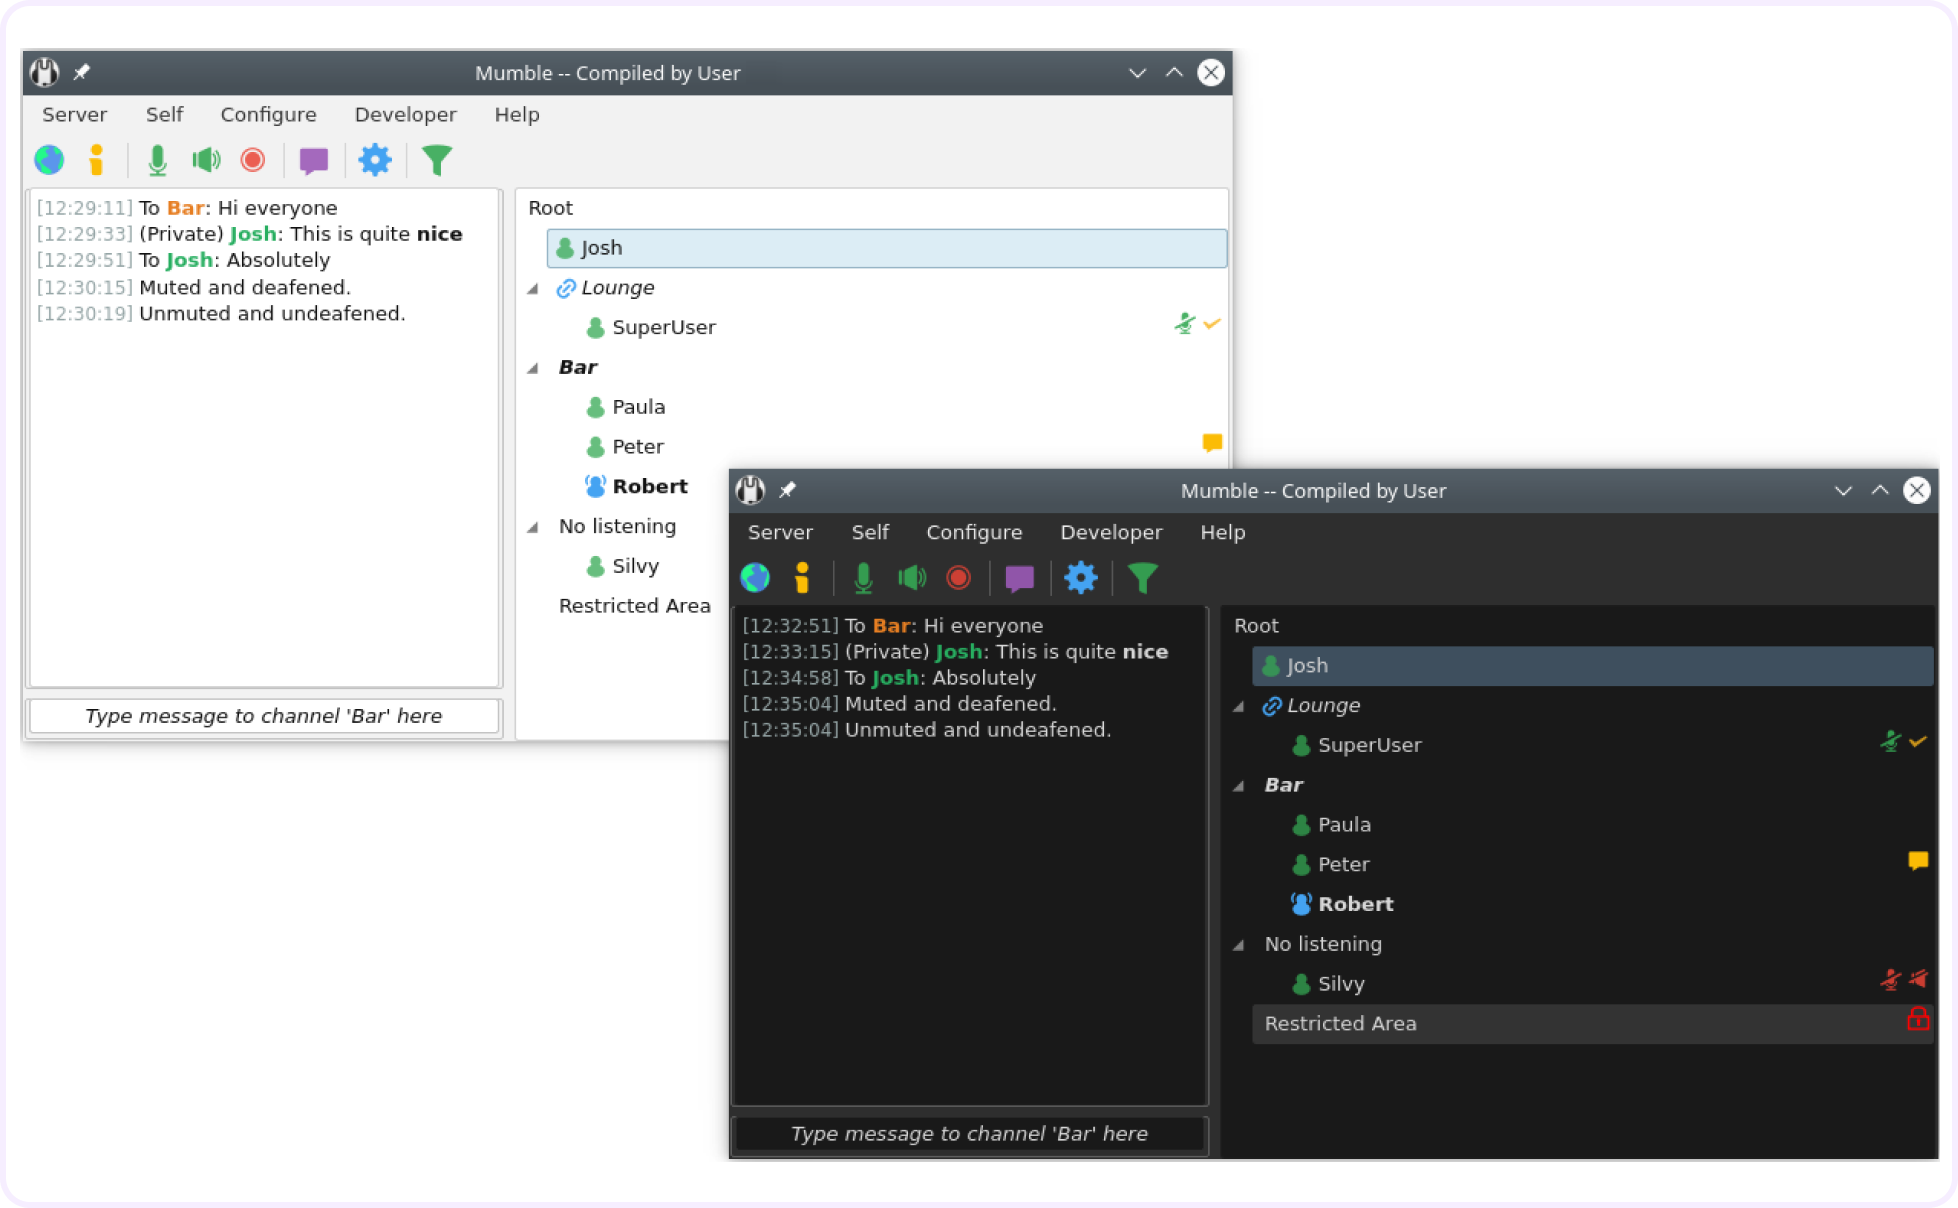Start recording in dark window toolbar
This screenshot has width=1958, height=1208.
[x=959, y=578]
